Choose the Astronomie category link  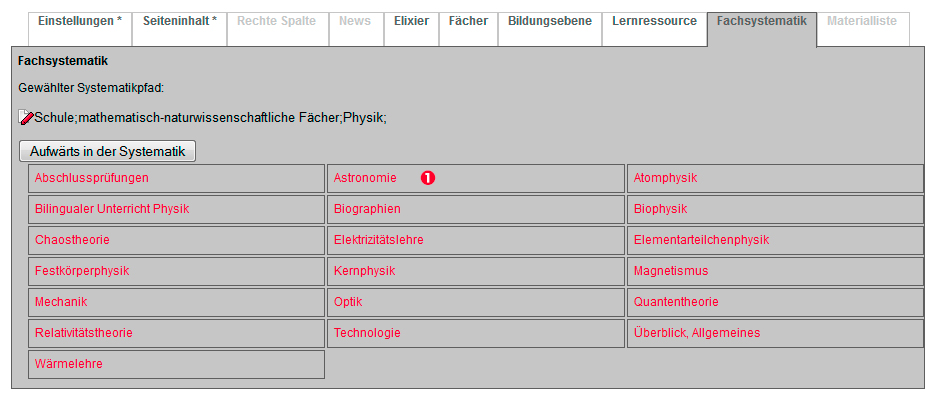coord(365,178)
